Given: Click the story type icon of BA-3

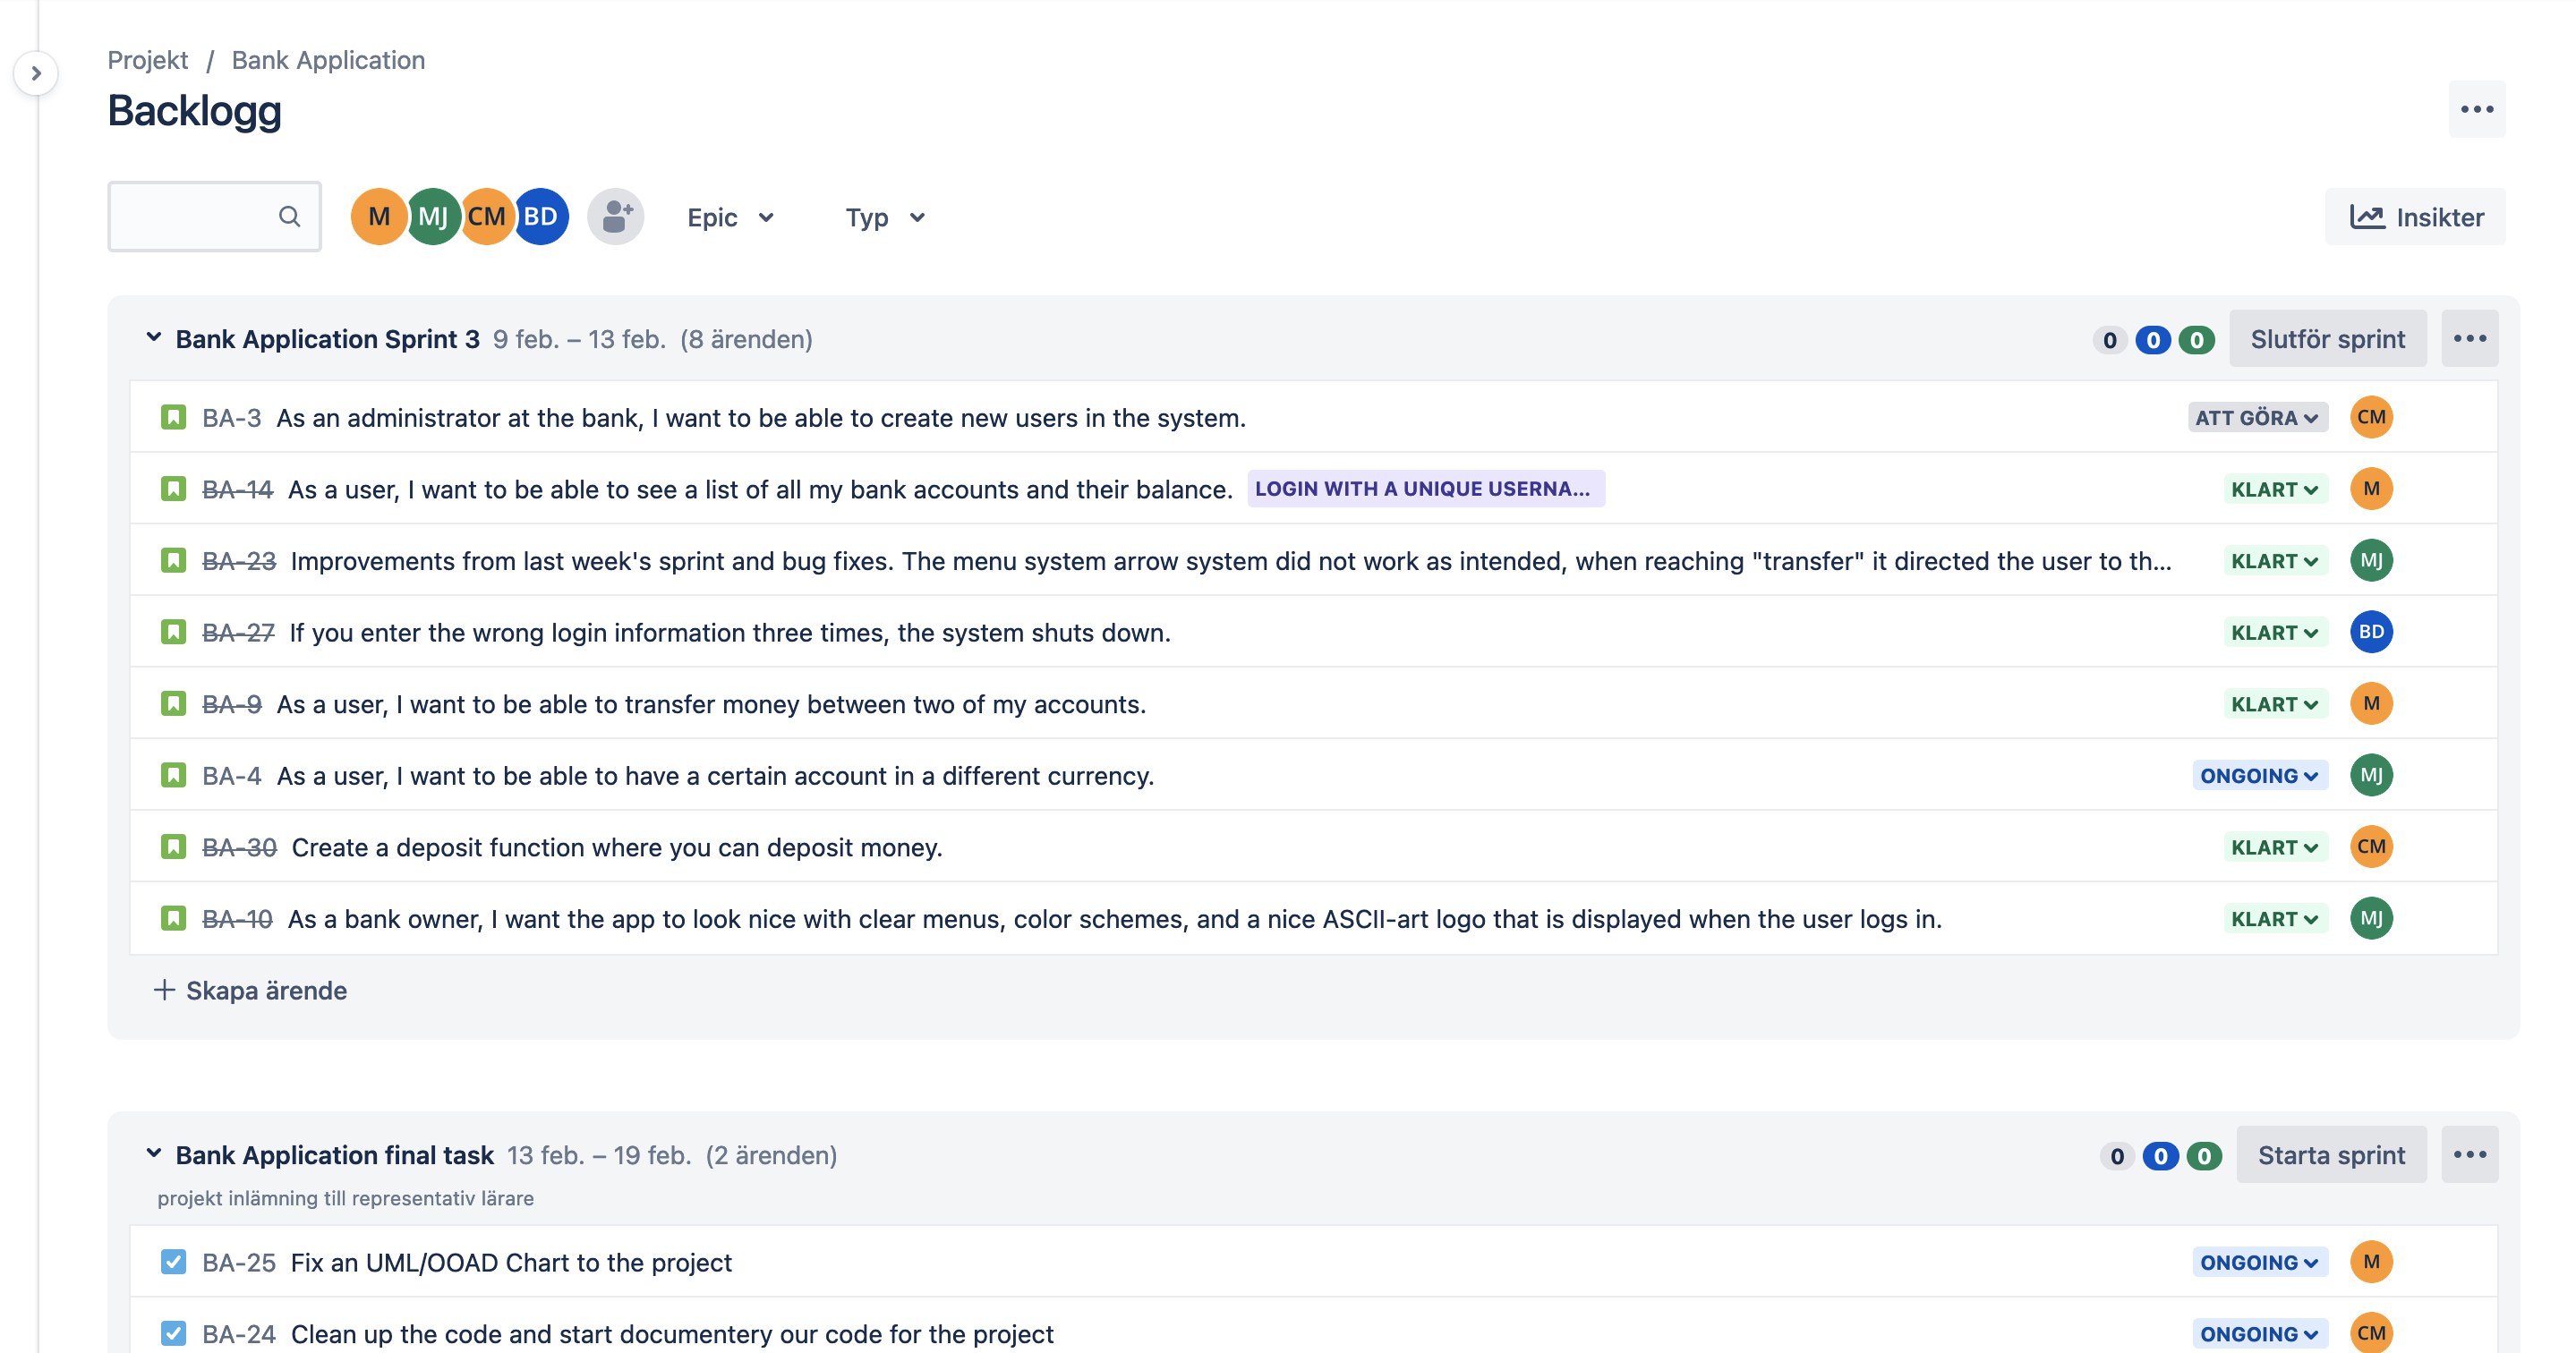Looking at the screenshot, I should (173, 417).
